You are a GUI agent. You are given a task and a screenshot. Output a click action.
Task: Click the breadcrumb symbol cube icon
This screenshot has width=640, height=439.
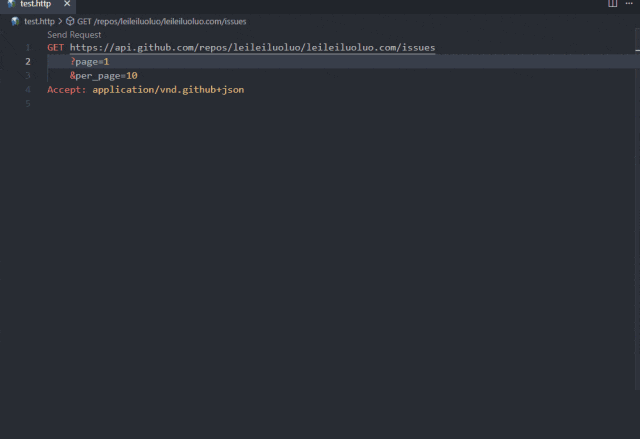click(70, 21)
